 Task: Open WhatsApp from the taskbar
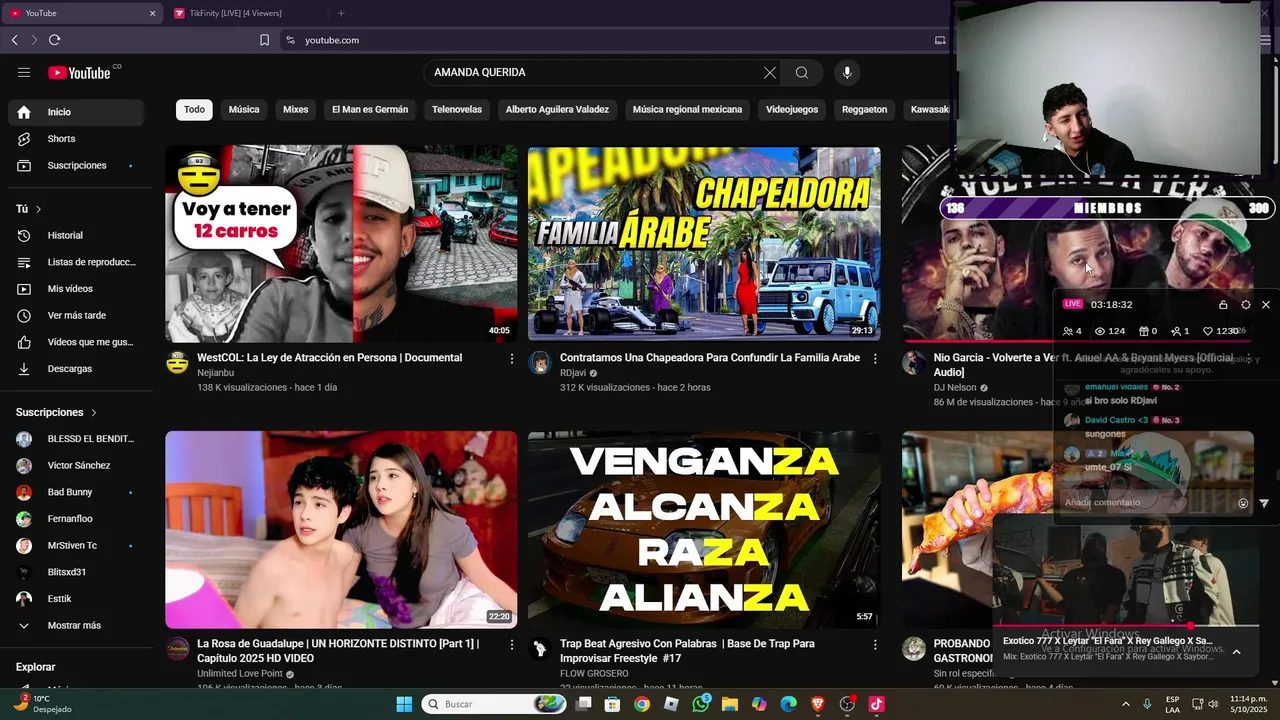click(700, 704)
